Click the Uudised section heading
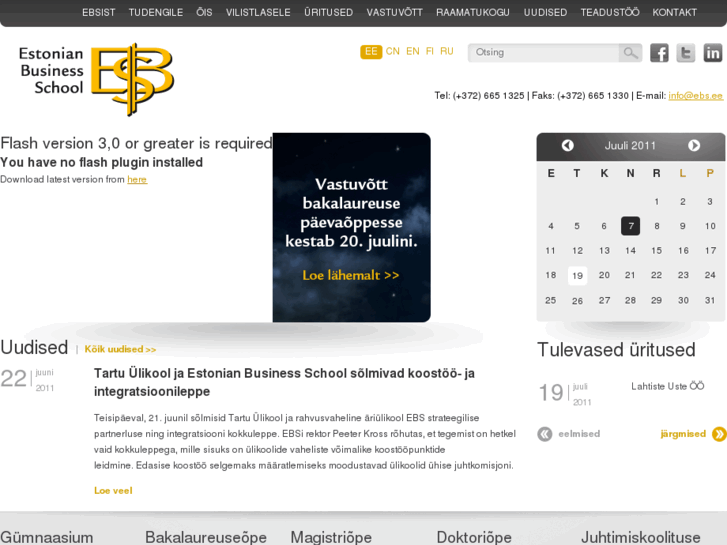This screenshot has height=545, width=727. coord(34,347)
